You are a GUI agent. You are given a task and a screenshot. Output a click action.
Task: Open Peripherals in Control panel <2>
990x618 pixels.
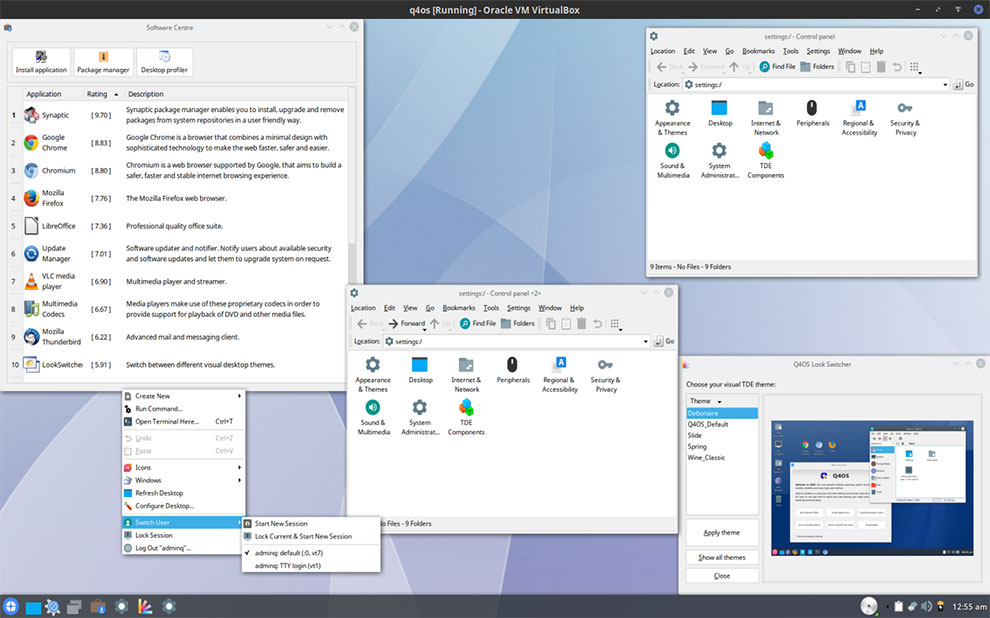point(513,370)
